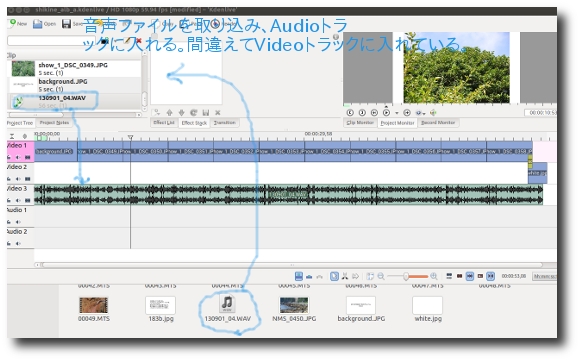Move effect down with the down arrow icon
Screen dimensions: 580x361
pyautogui.click(x=181, y=112)
